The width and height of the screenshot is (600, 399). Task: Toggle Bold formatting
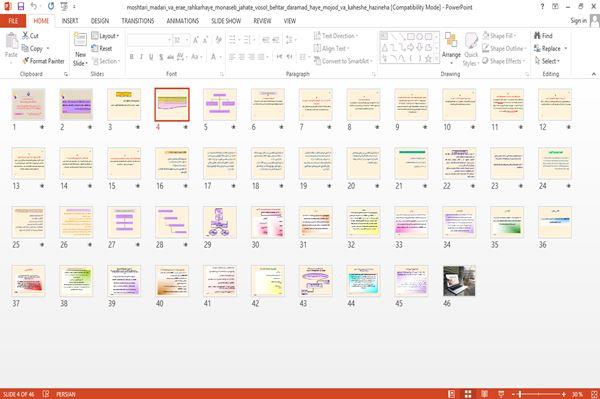(x=132, y=57)
